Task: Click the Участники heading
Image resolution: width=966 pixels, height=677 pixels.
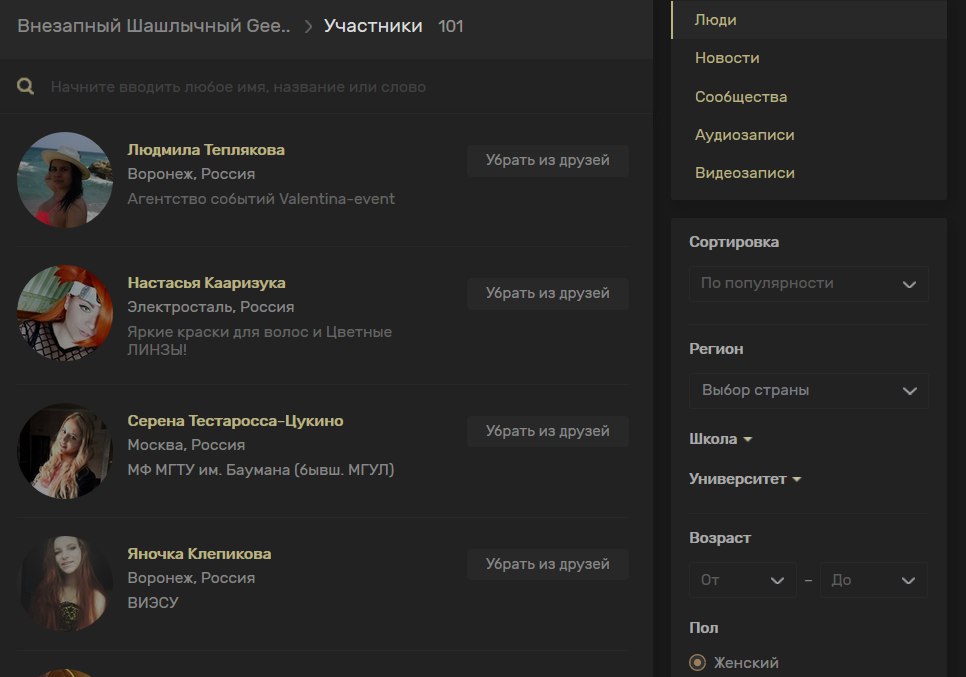Action: [373, 26]
